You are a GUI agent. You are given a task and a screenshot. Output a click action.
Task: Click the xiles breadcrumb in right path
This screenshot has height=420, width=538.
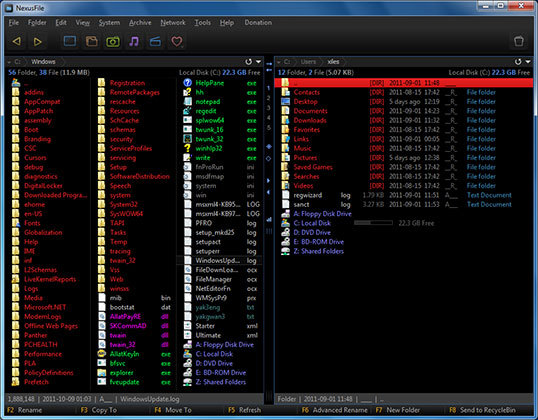[333, 62]
